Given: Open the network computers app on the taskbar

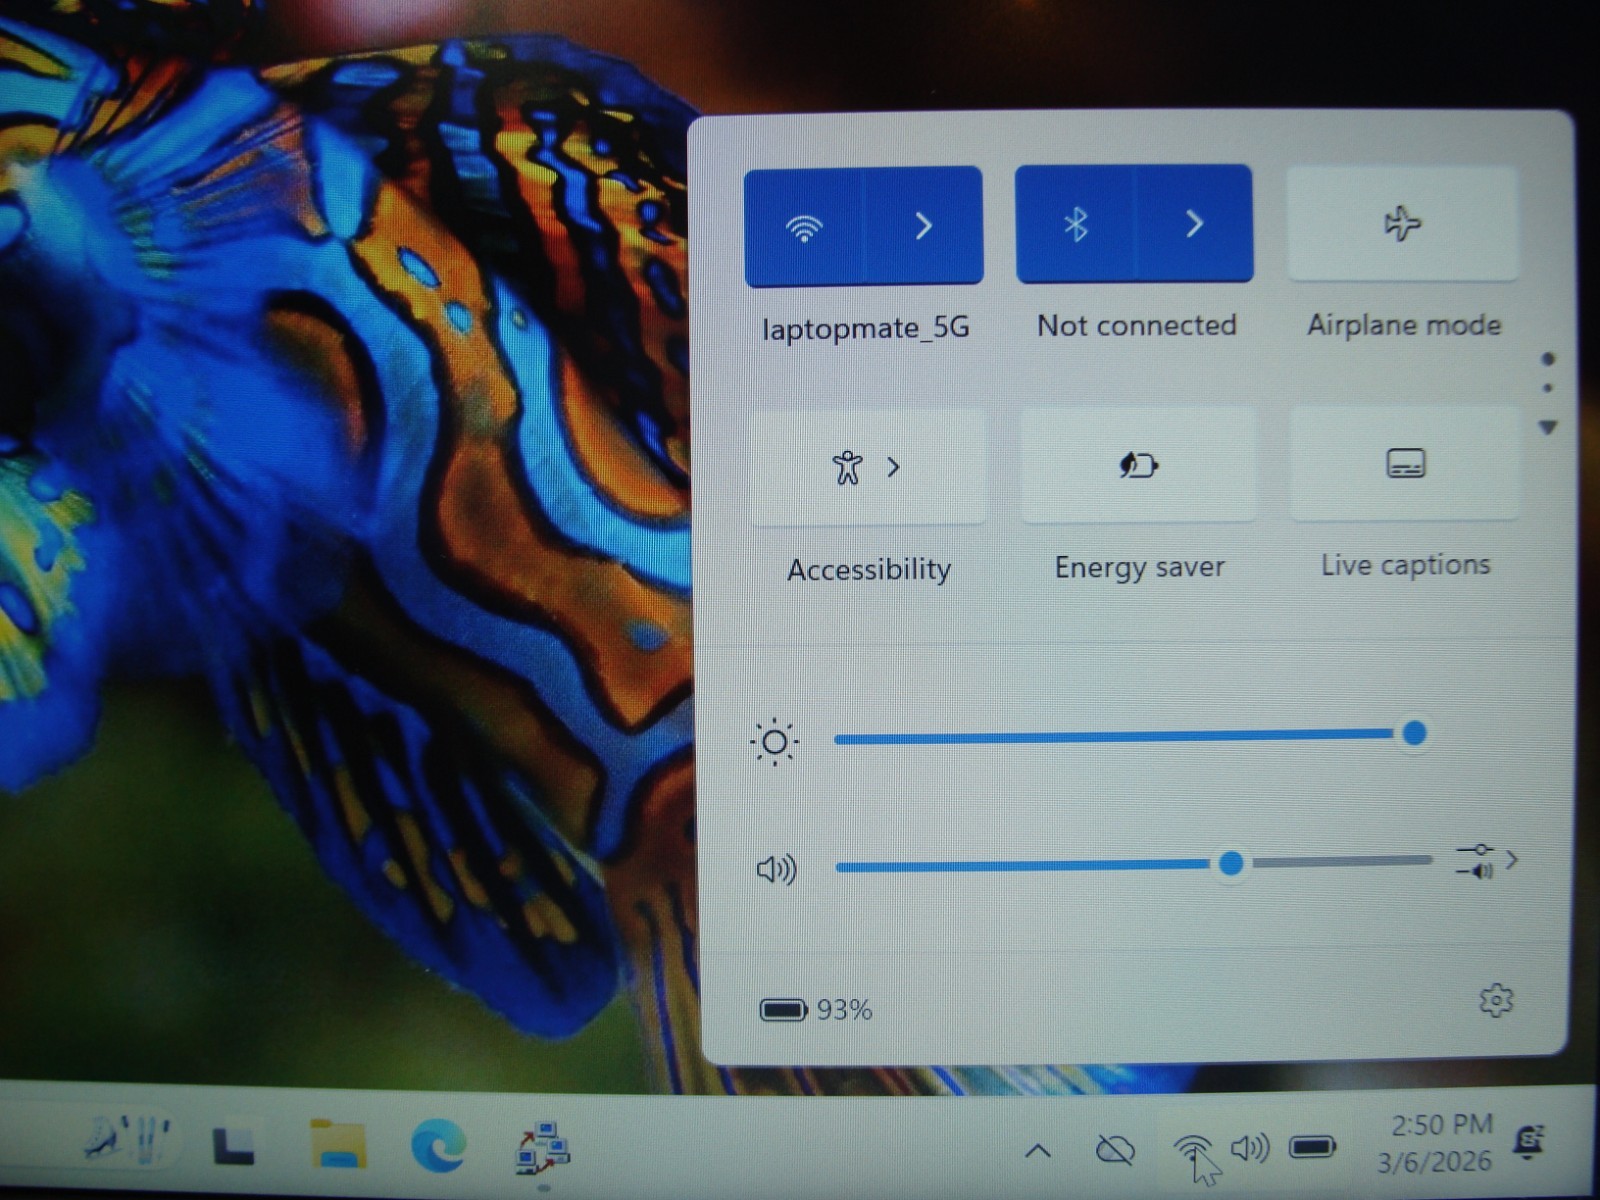Looking at the screenshot, I should point(542,1148).
